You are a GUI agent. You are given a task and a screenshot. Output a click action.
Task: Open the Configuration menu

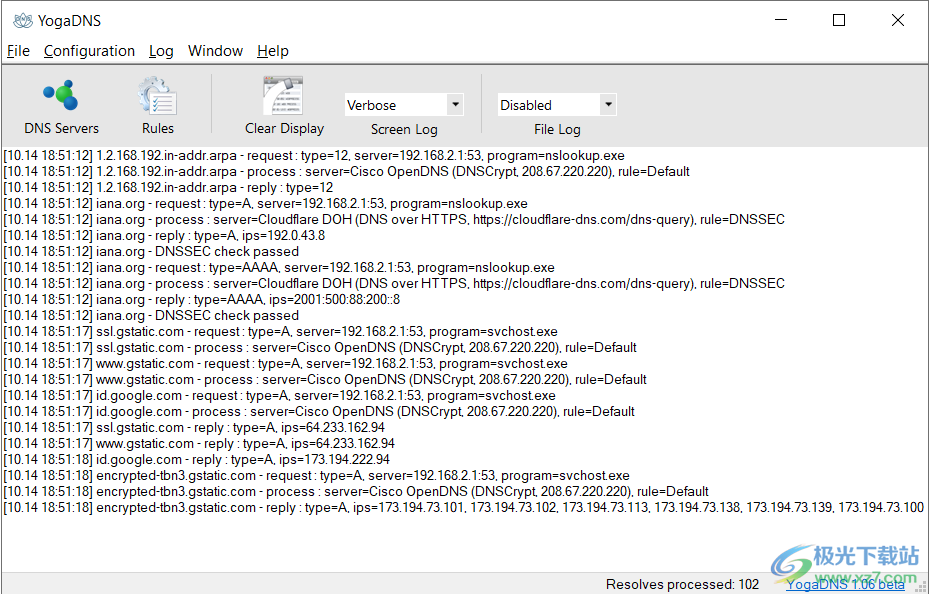(x=90, y=51)
